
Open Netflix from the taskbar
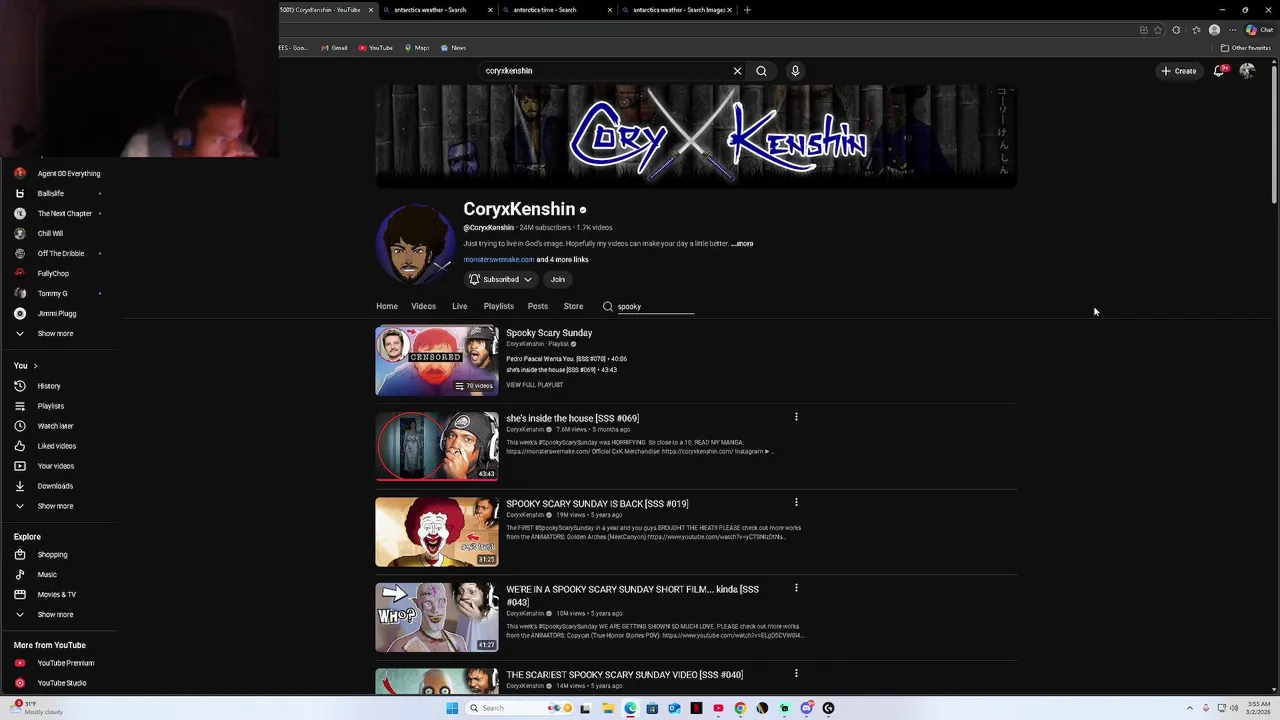pos(696,708)
